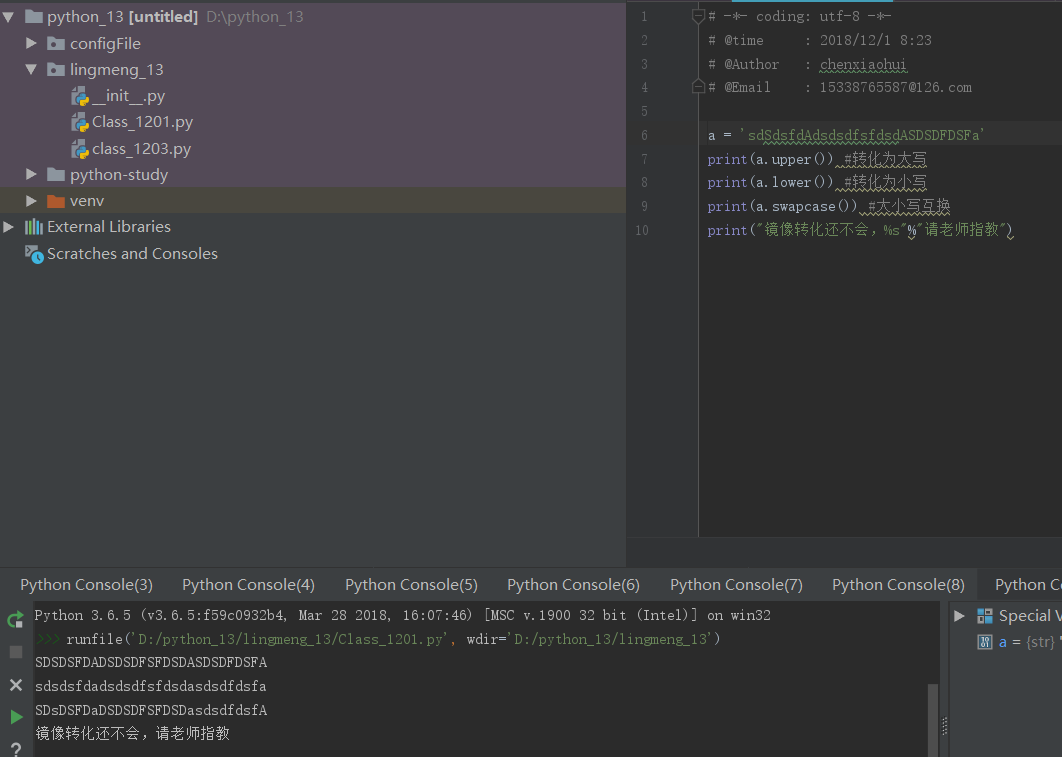Image resolution: width=1062 pixels, height=757 pixels.
Task: Click the green Execute arrow icon
Action: point(15,717)
